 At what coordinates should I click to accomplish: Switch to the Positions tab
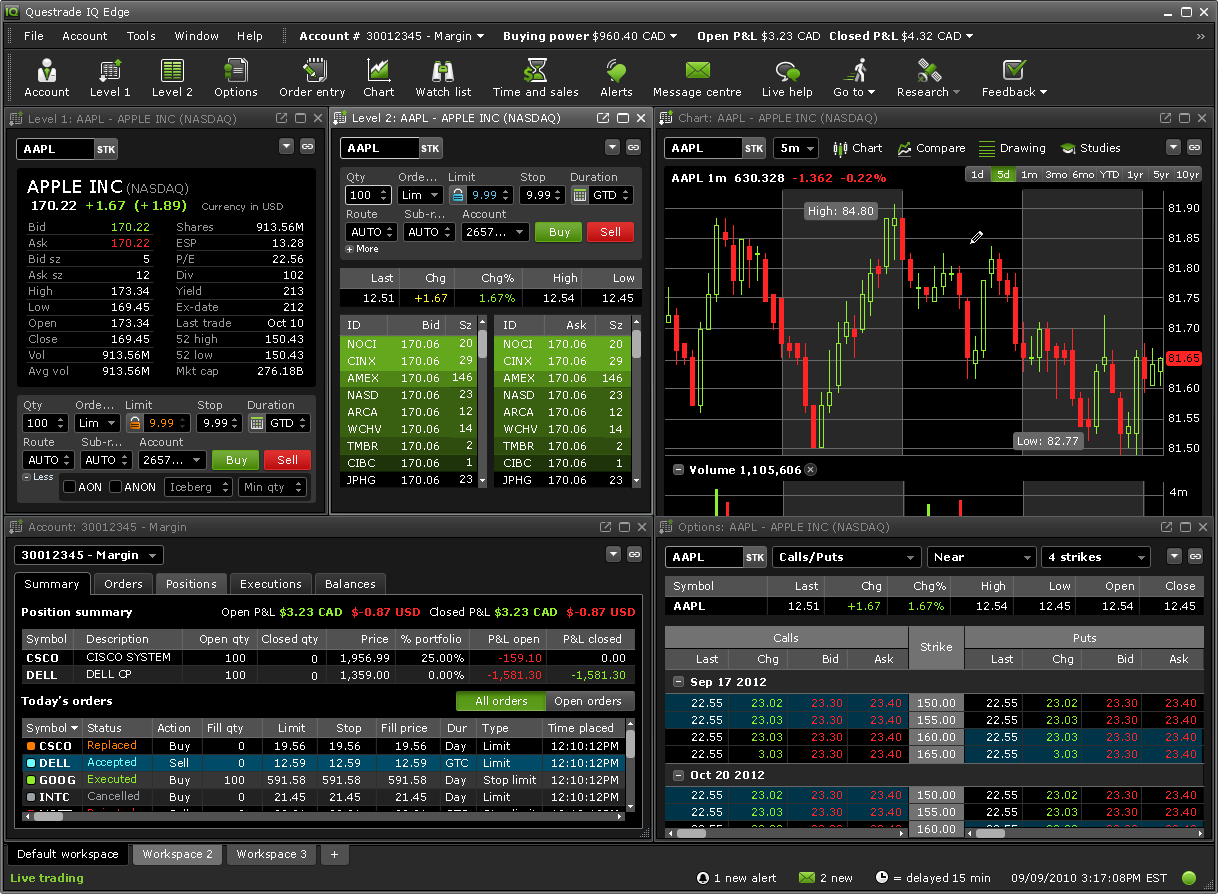tap(191, 584)
